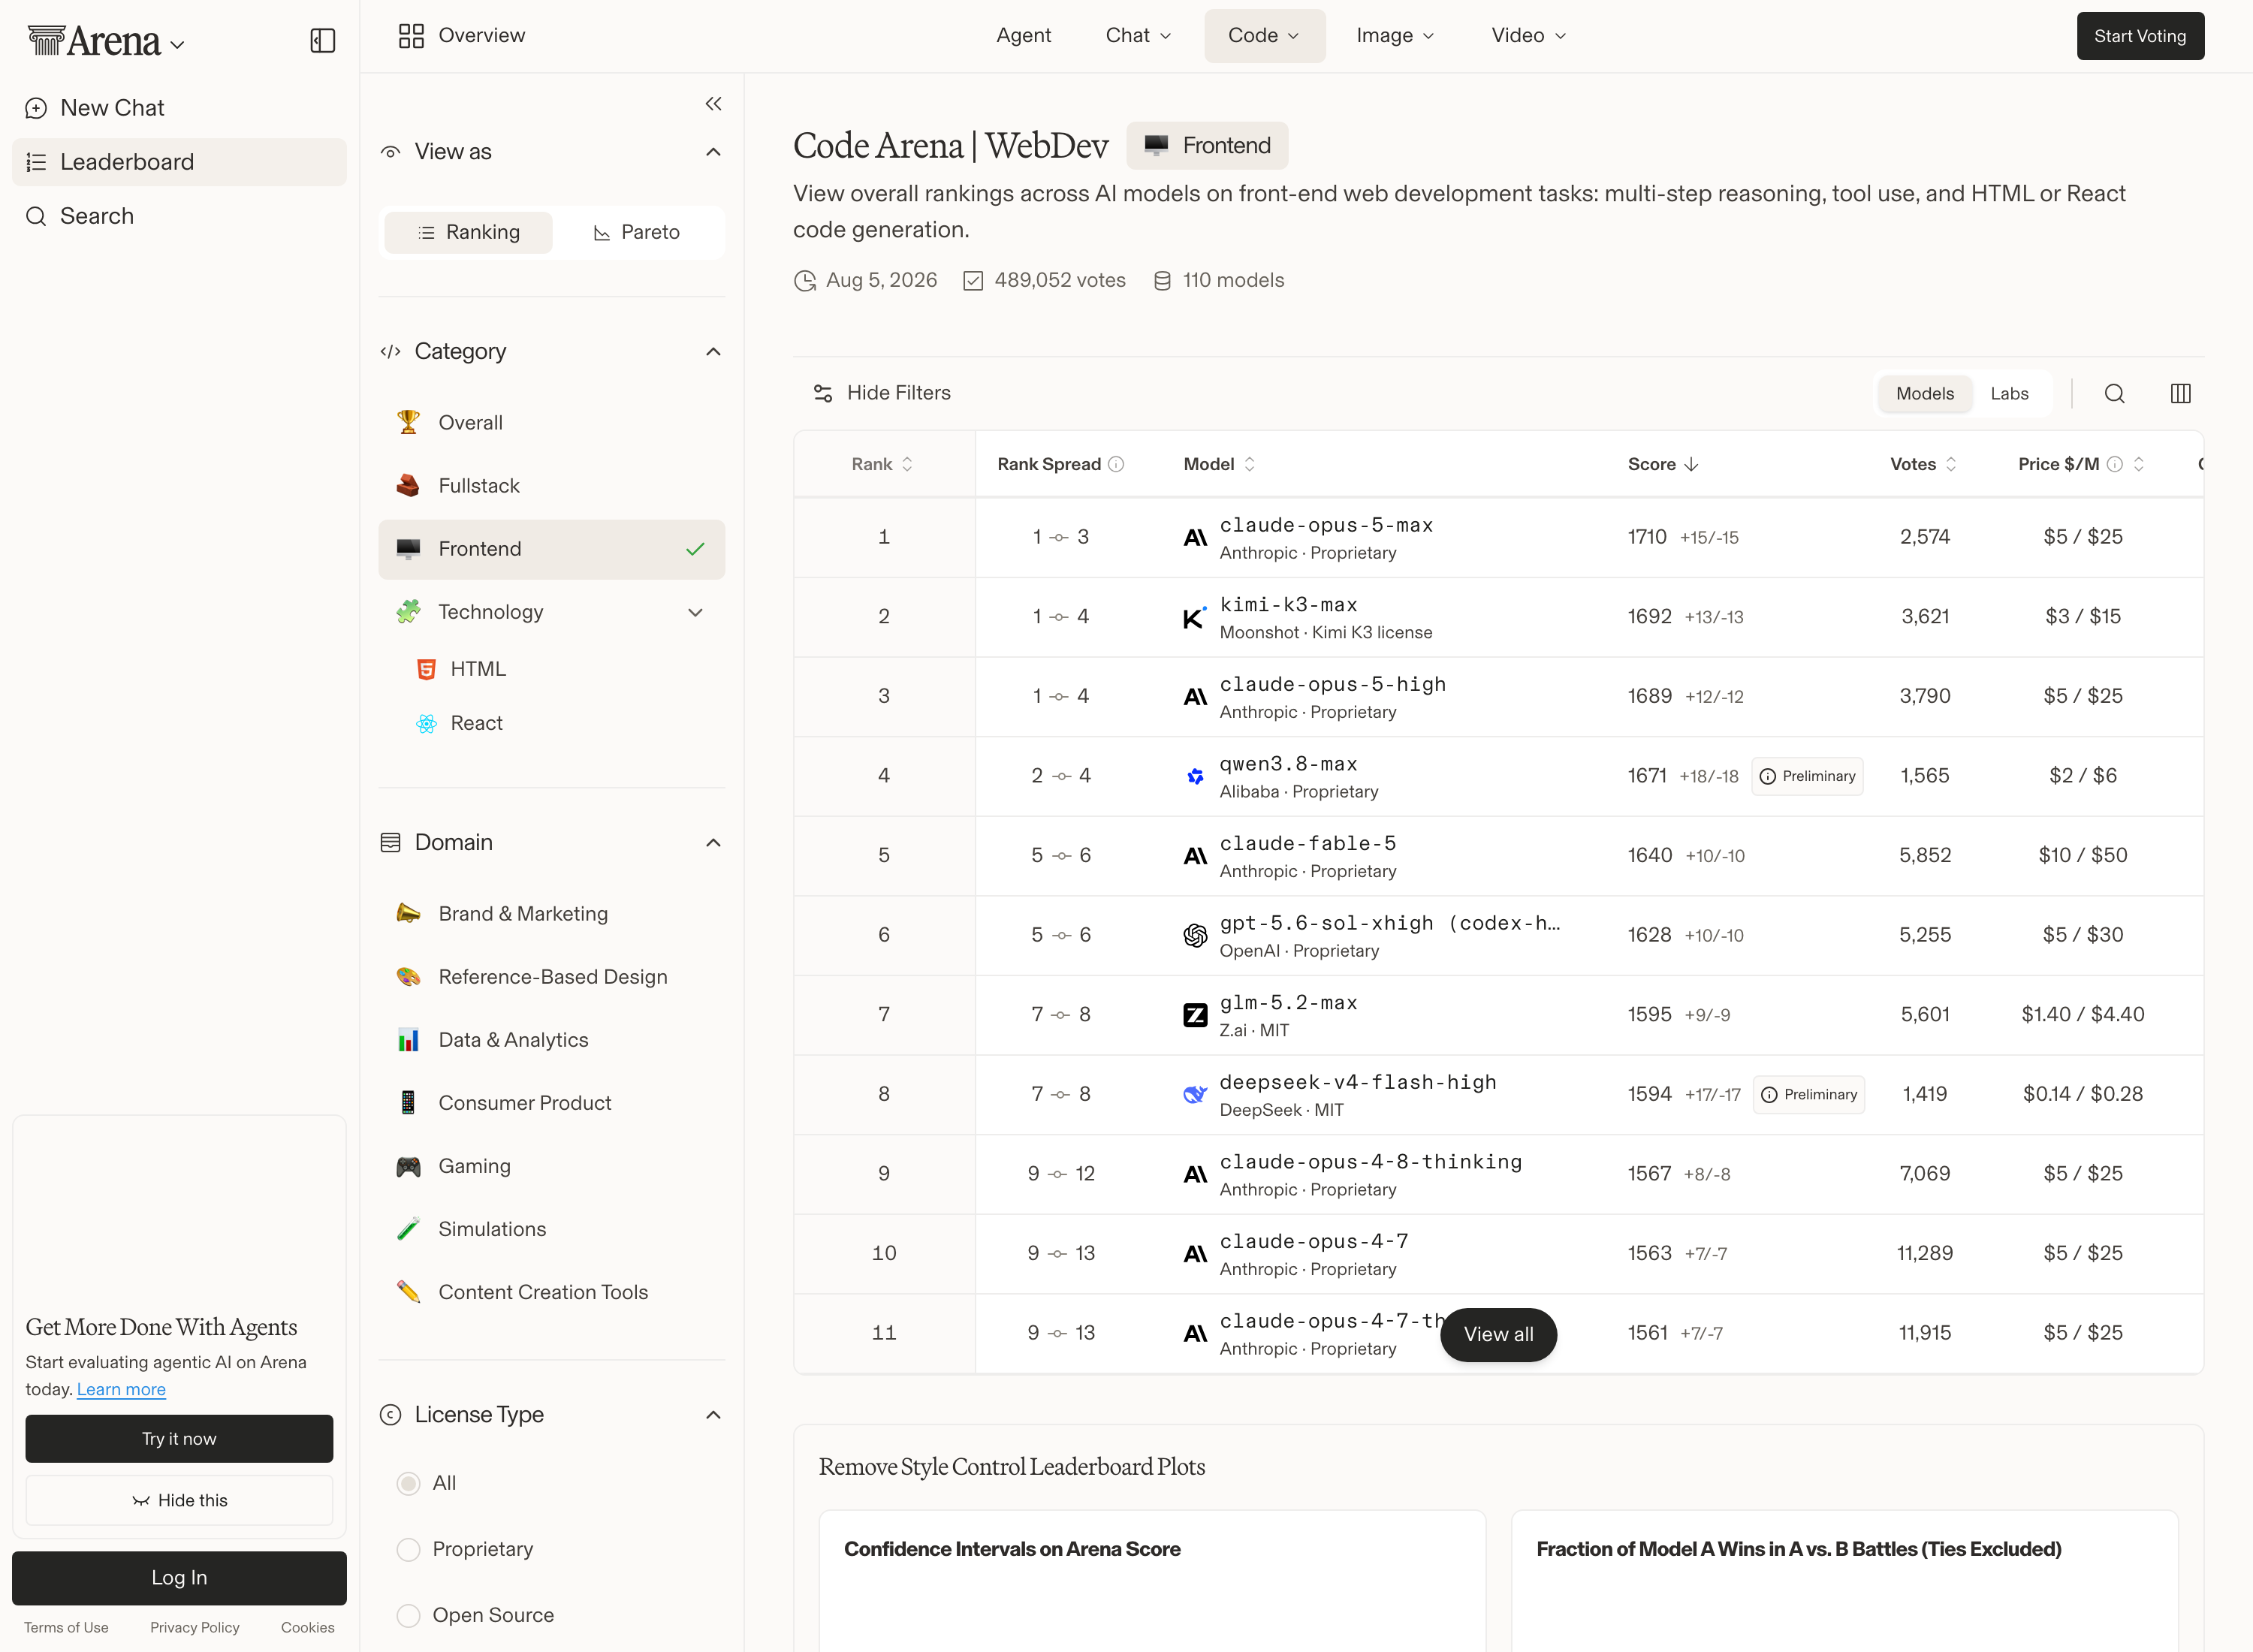The image size is (2253, 1652).
Task: Click the Start Voting button
Action: point(2140,36)
